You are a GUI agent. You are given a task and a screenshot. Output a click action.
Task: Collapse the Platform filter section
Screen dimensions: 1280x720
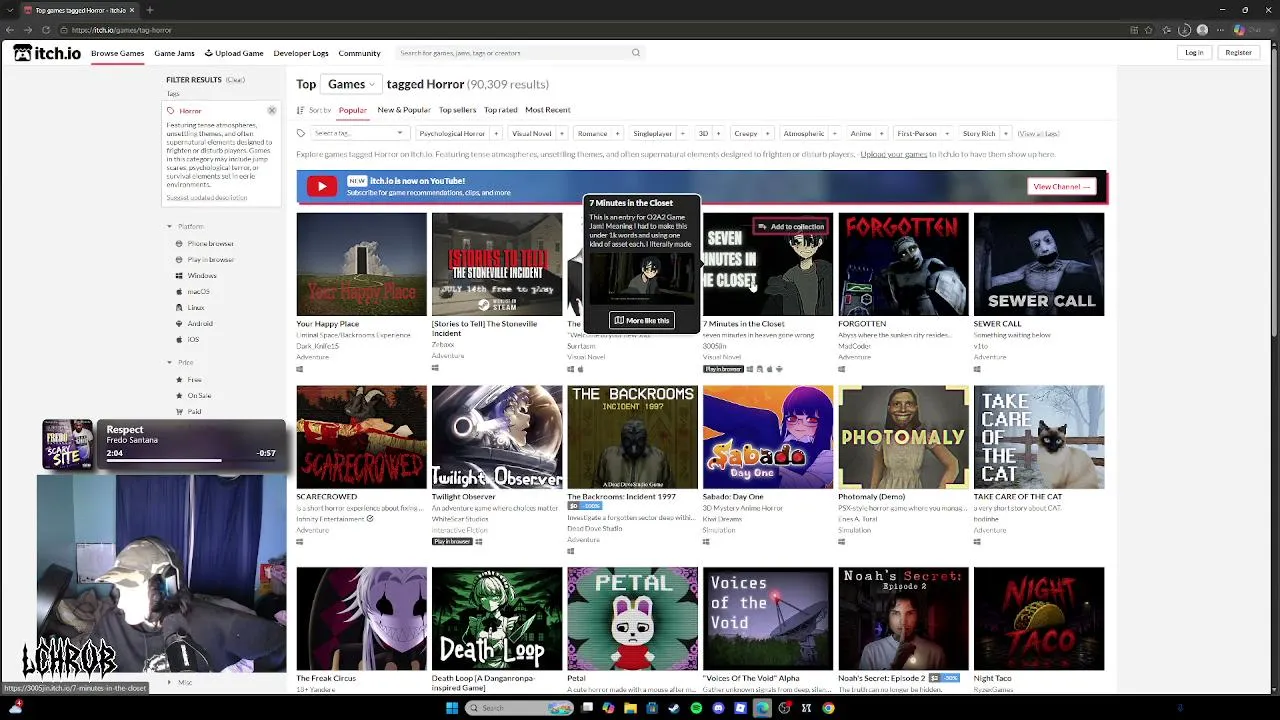(186, 227)
